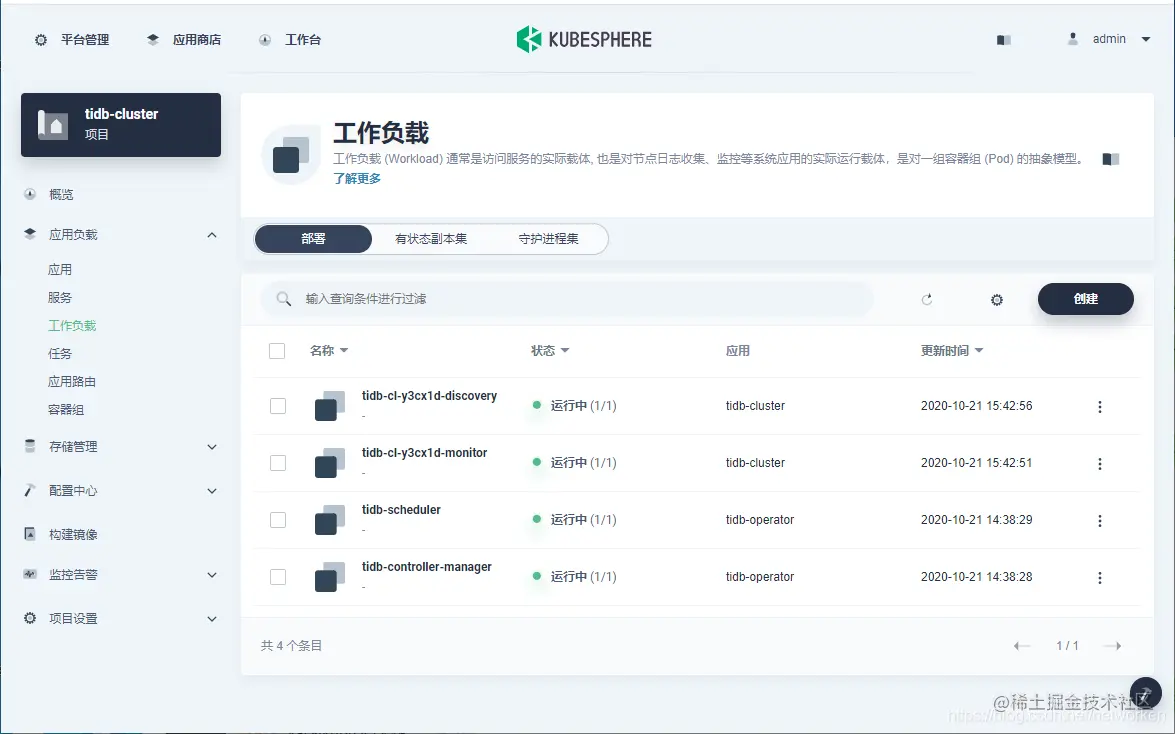The width and height of the screenshot is (1175, 734).
Task: Open 容器组 in sidebar
Action: [x=66, y=409]
